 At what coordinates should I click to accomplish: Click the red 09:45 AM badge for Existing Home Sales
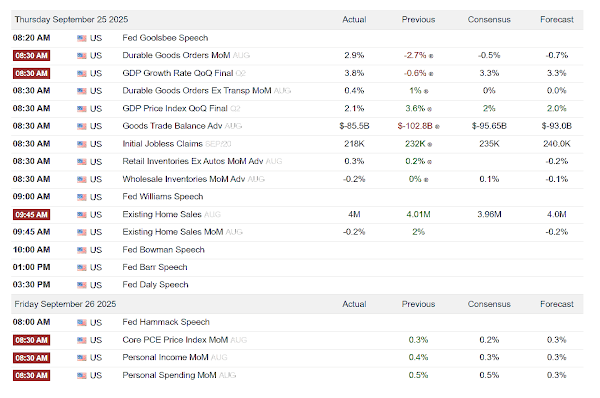pyautogui.click(x=31, y=215)
